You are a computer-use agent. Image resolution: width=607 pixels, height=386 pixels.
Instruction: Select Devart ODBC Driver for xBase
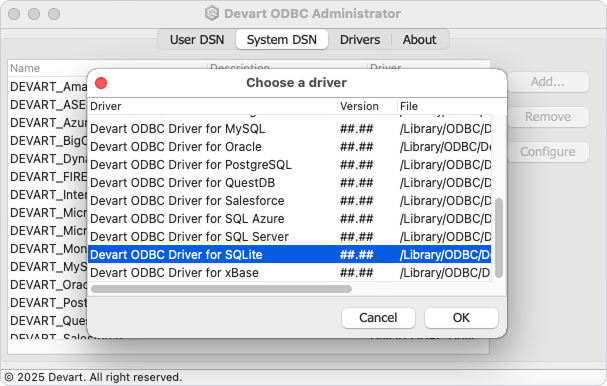(289, 273)
